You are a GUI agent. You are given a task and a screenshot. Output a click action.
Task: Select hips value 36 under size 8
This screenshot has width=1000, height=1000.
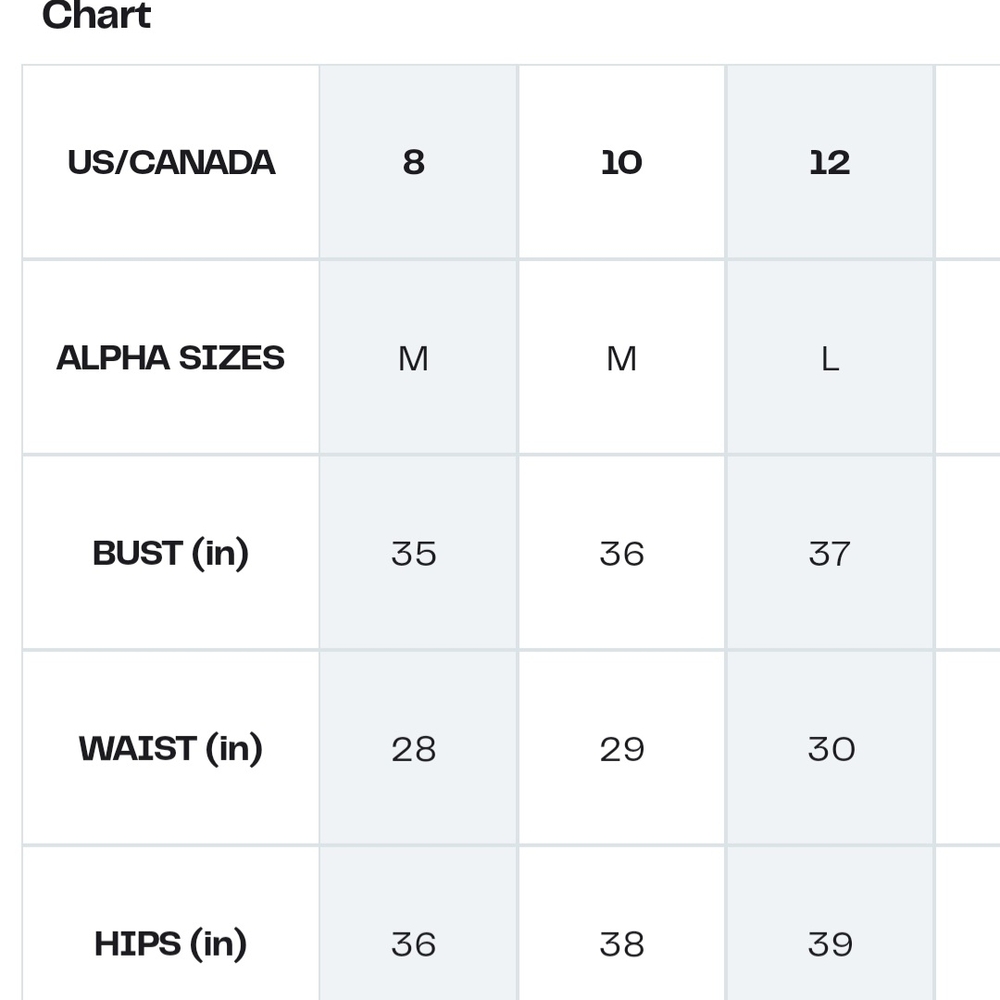[418, 943]
